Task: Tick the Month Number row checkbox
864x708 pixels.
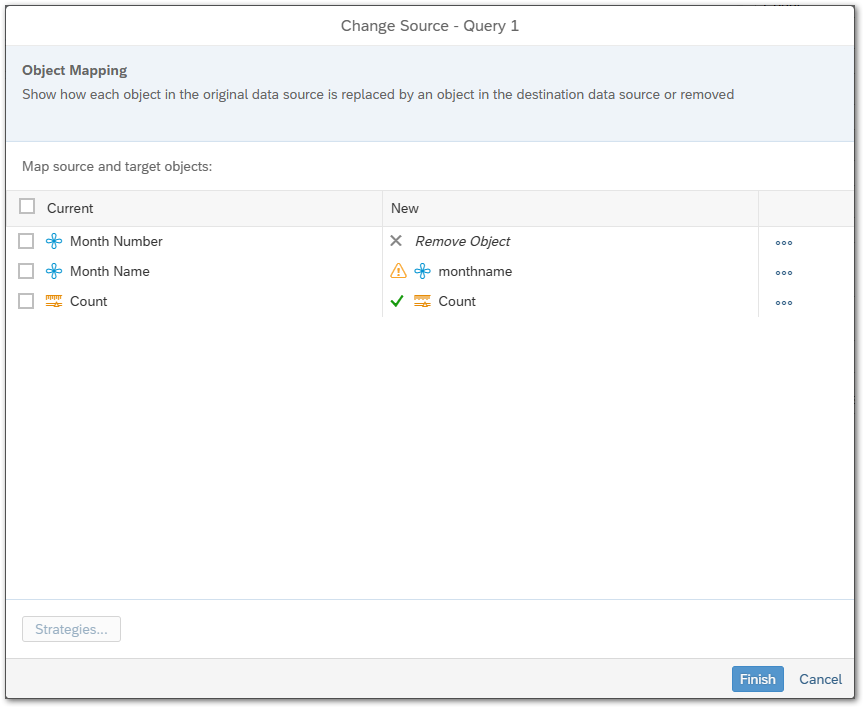Action: pyautogui.click(x=27, y=241)
